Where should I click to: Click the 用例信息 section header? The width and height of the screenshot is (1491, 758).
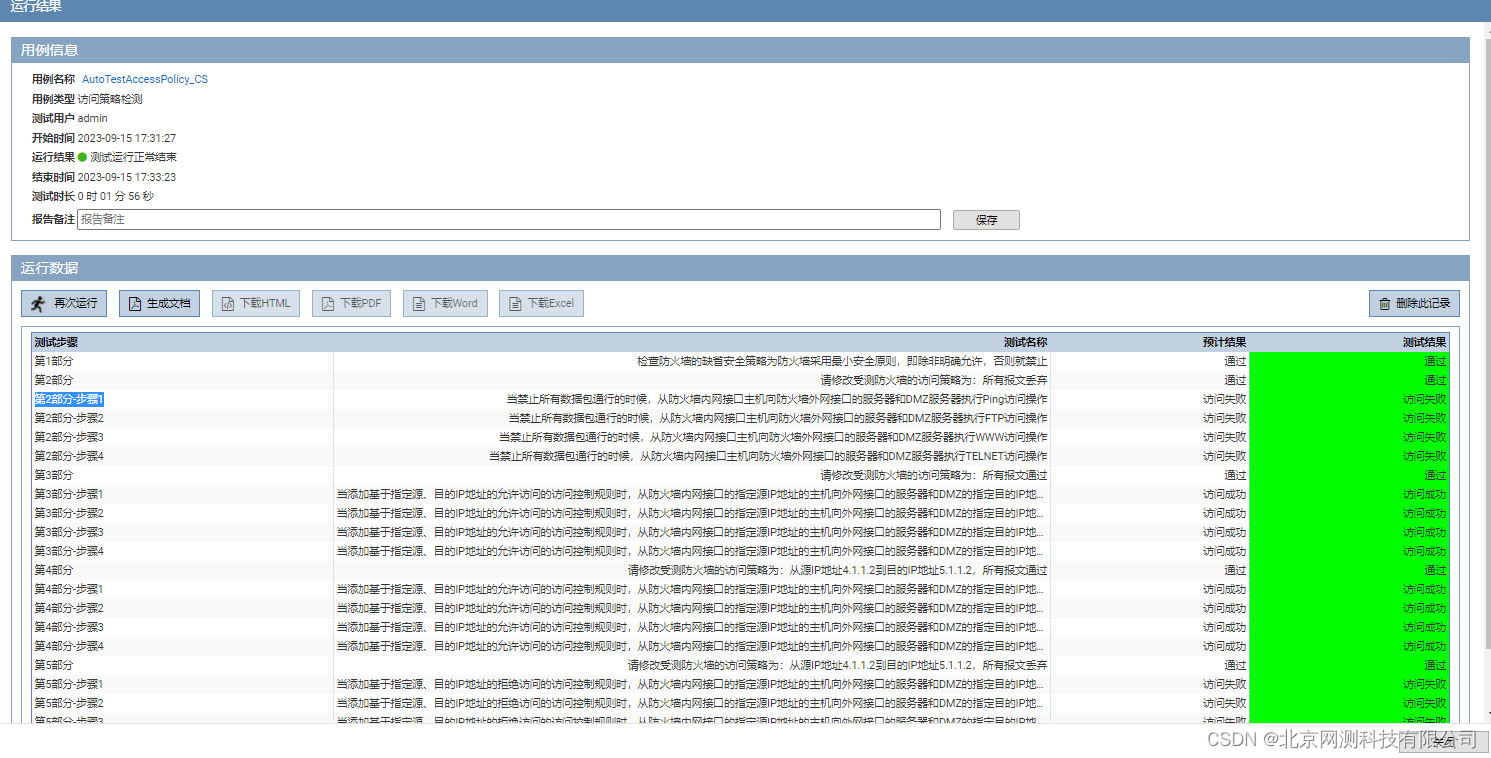[740, 50]
